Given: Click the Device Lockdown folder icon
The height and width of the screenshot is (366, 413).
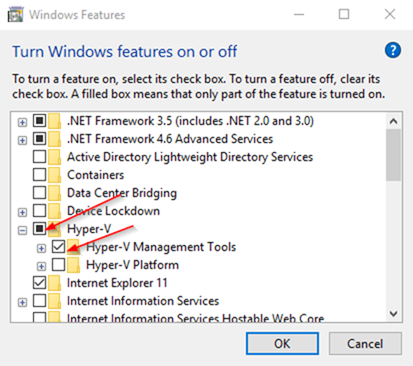Looking at the screenshot, I should click(x=55, y=211).
